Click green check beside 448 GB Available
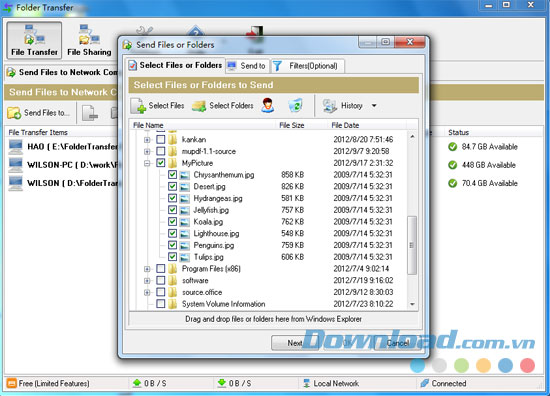 pyautogui.click(x=452, y=165)
